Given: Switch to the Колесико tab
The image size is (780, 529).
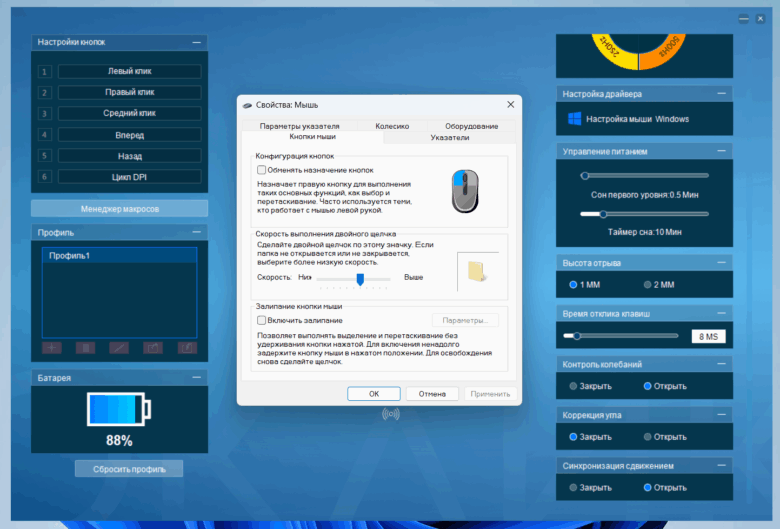Looking at the screenshot, I should [392, 126].
